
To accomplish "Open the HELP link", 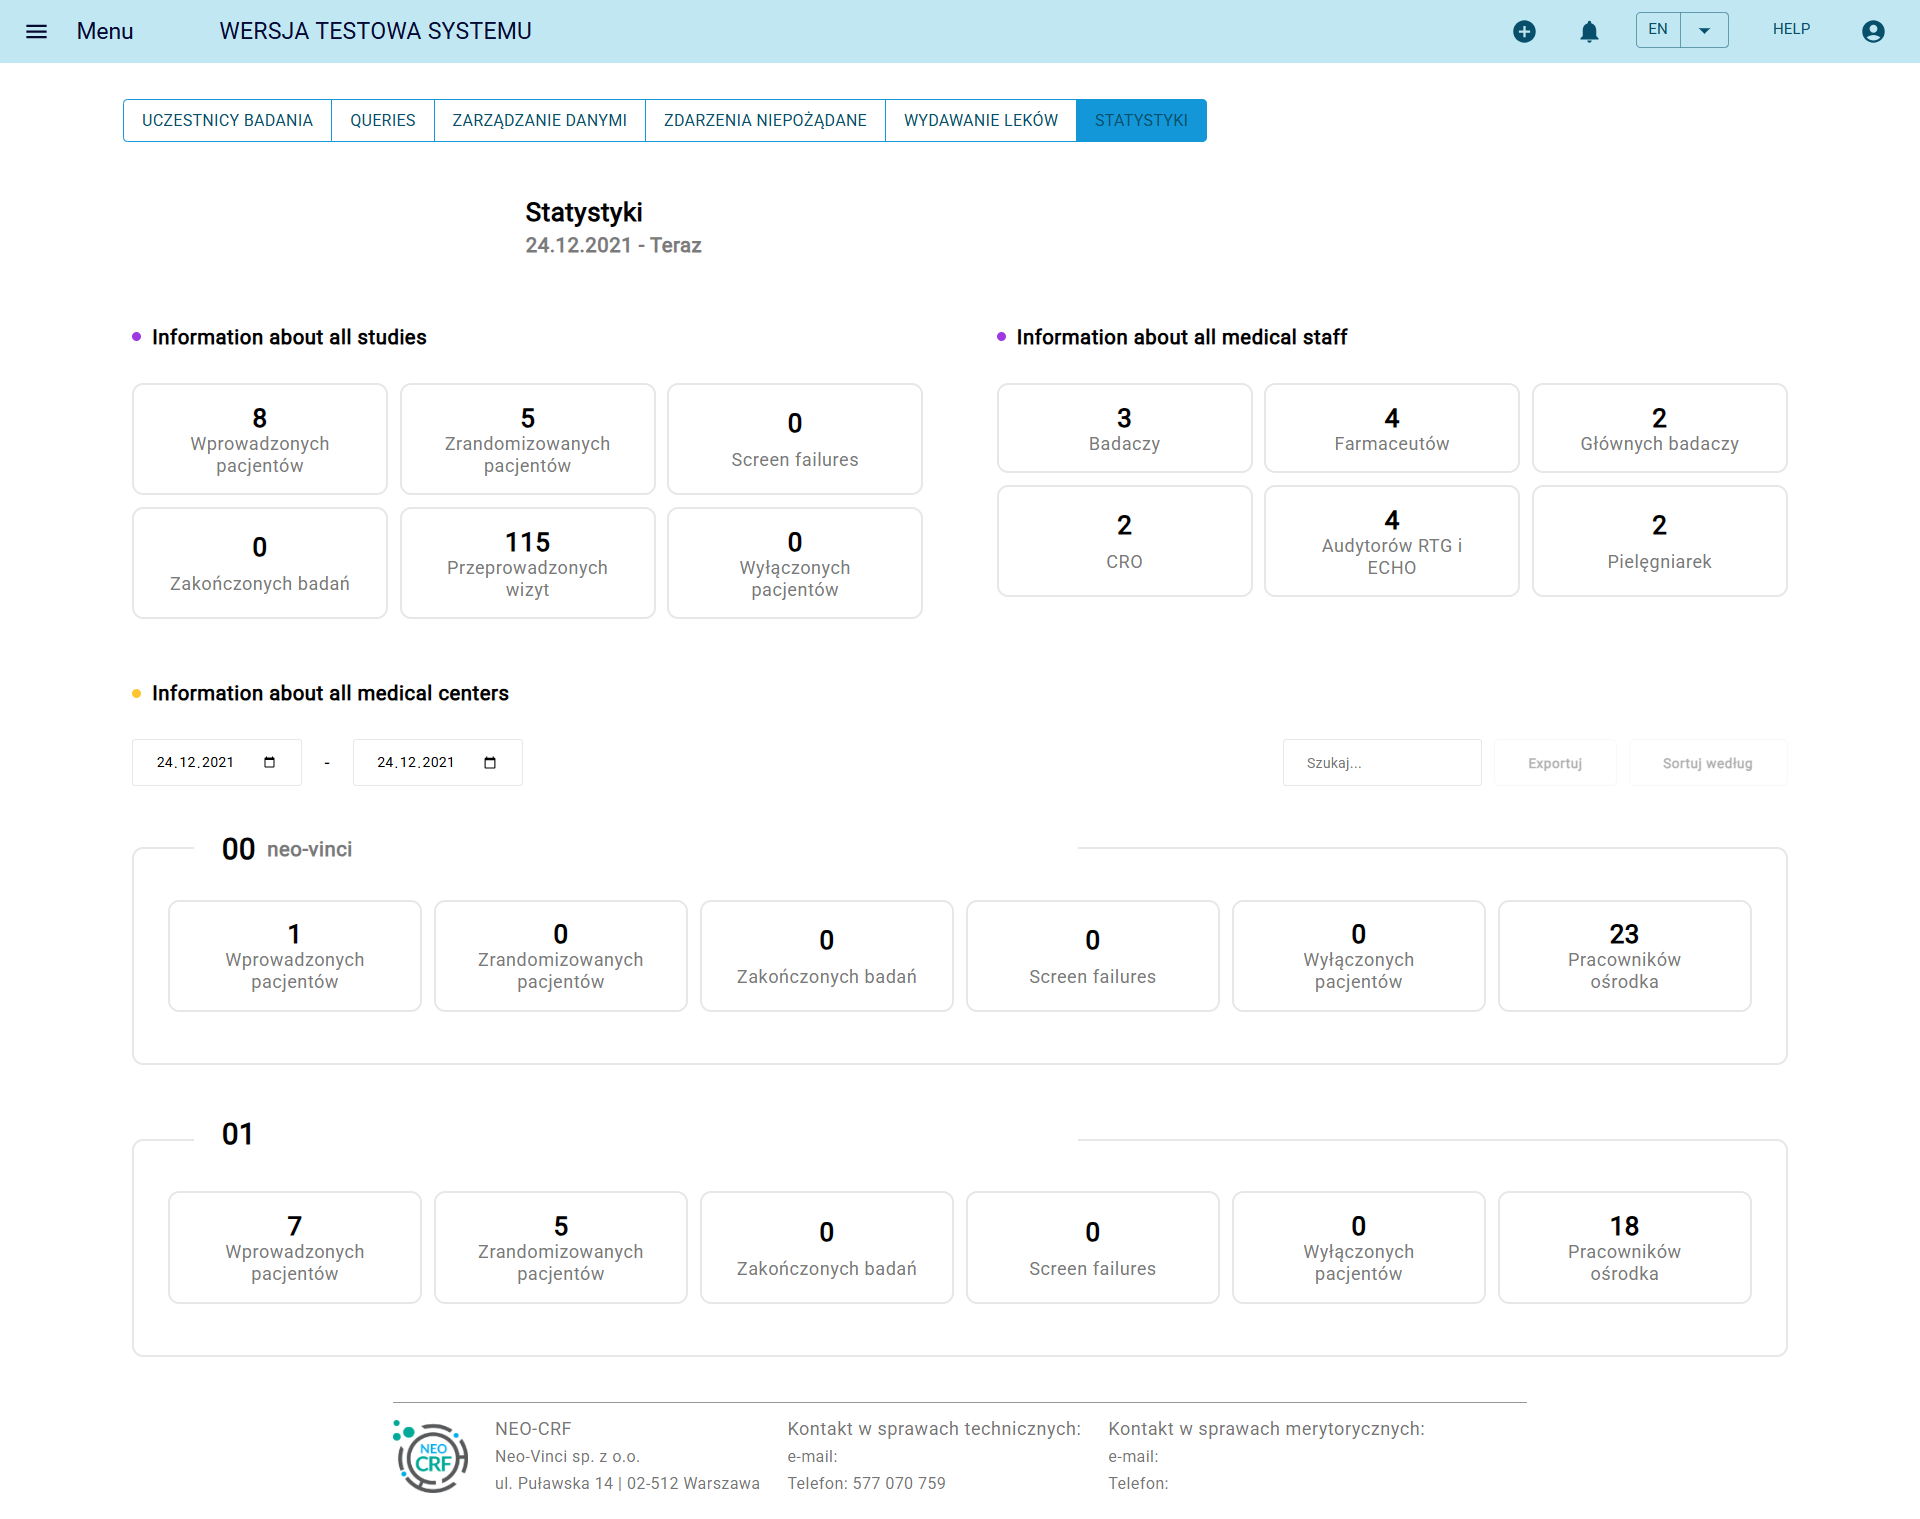I will (1791, 29).
